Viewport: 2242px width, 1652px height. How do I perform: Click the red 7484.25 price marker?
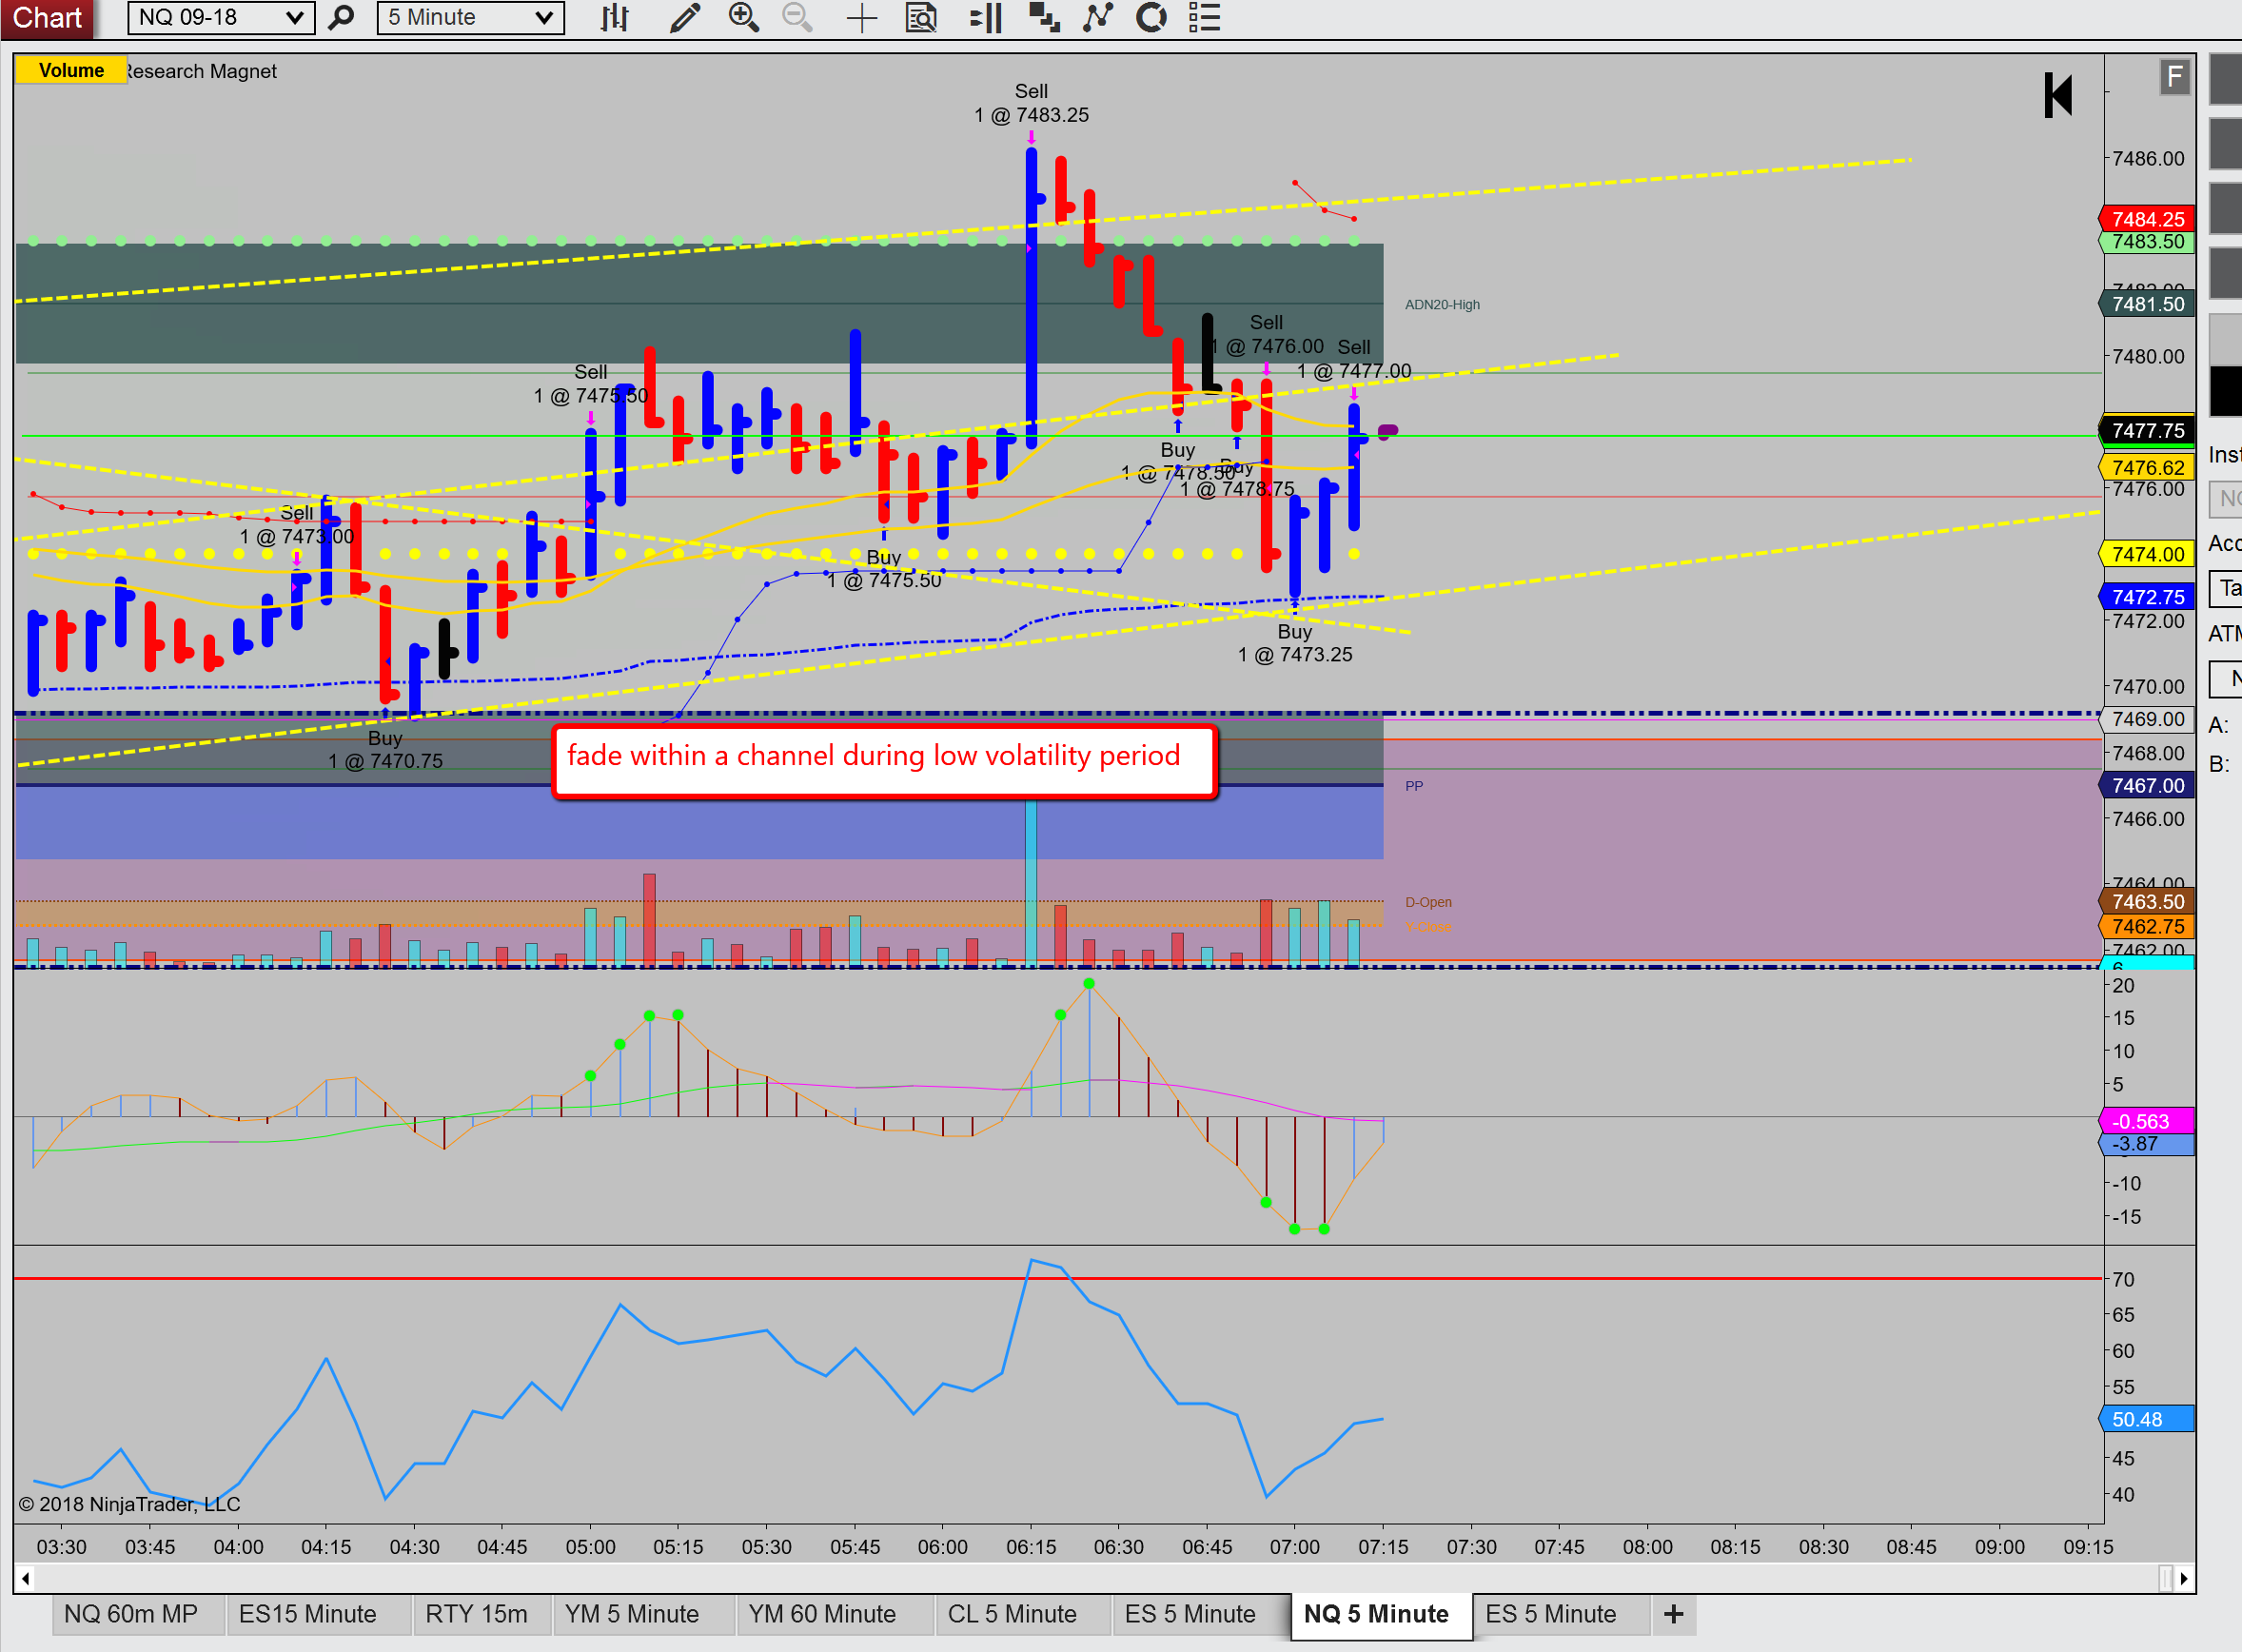coord(2147,219)
